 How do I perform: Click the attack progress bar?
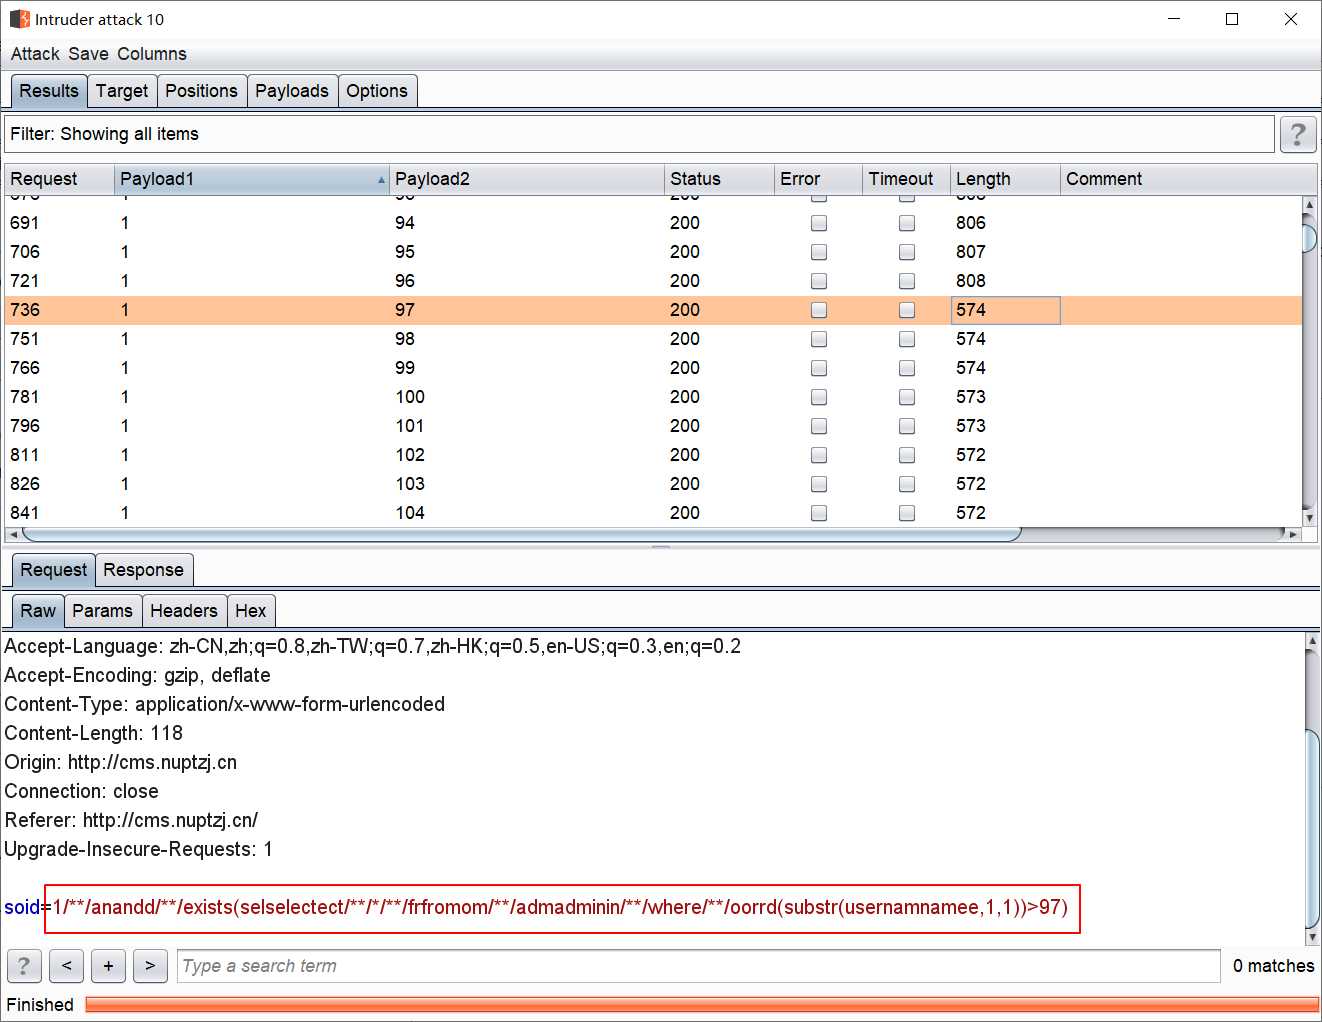click(x=702, y=1004)
